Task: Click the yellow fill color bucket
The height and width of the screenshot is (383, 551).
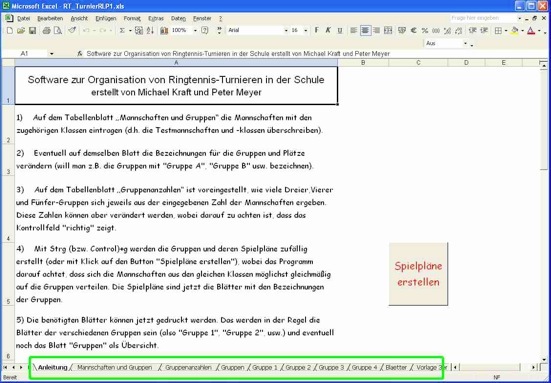Action: click(515, 31)
